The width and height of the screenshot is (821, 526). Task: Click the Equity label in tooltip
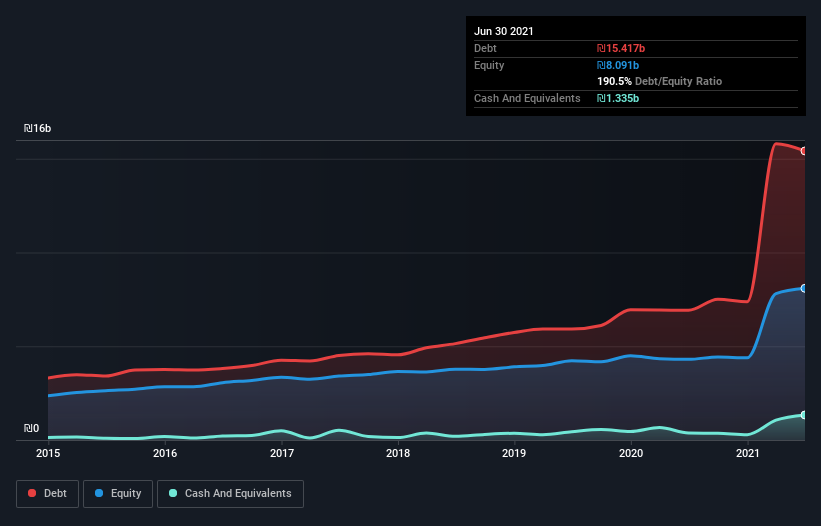pos(489,65)
